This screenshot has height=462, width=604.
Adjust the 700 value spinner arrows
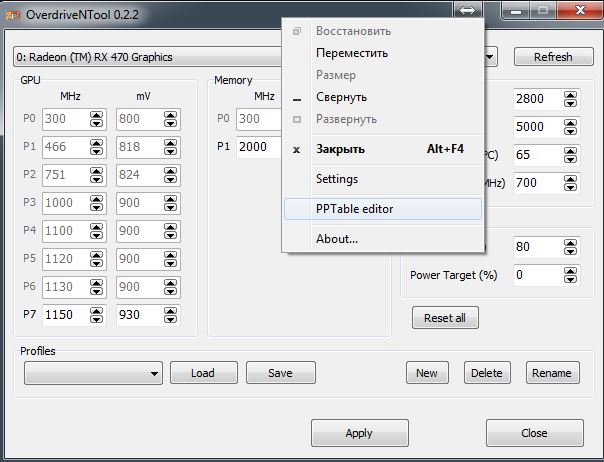coord(570,183)
